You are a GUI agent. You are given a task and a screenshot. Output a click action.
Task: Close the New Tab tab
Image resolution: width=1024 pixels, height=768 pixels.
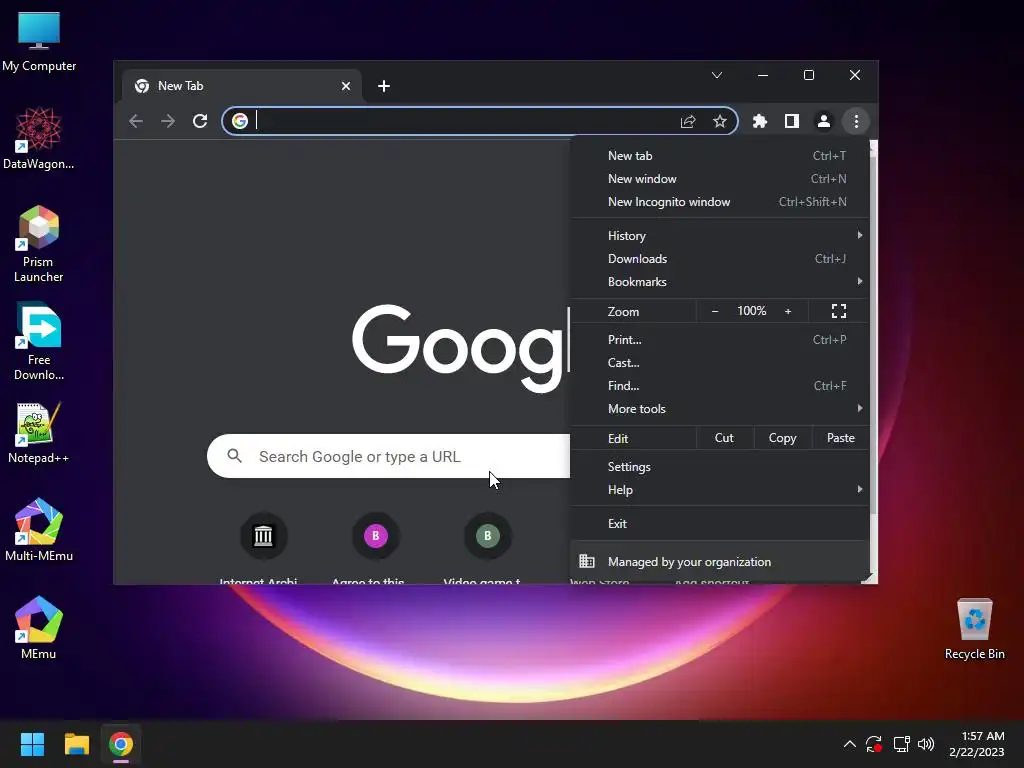(x=346, y=86)
